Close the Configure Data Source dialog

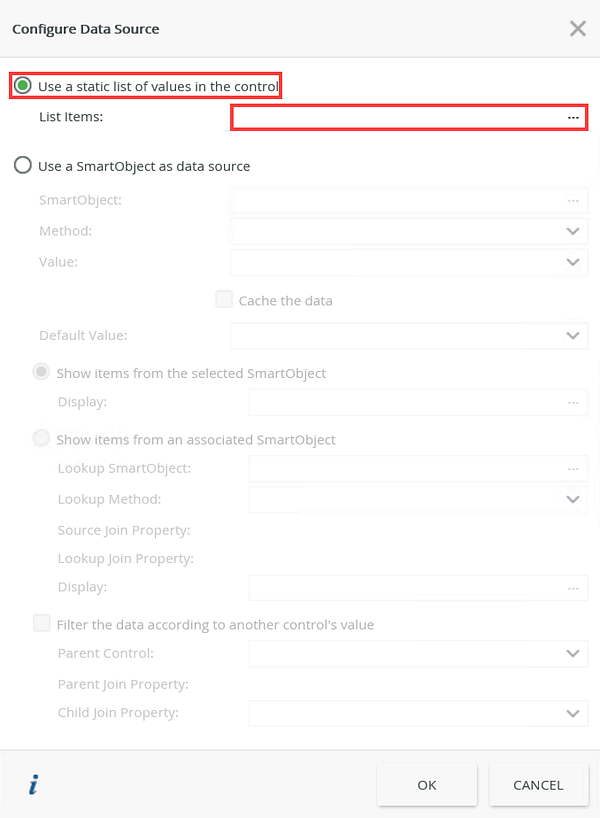pos(578,28)
